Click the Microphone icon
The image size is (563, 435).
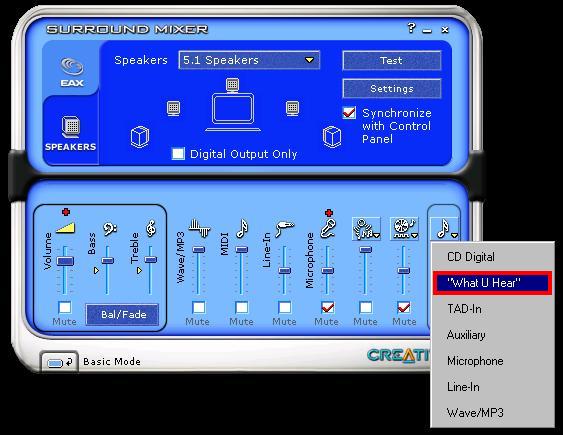(328, 229)
